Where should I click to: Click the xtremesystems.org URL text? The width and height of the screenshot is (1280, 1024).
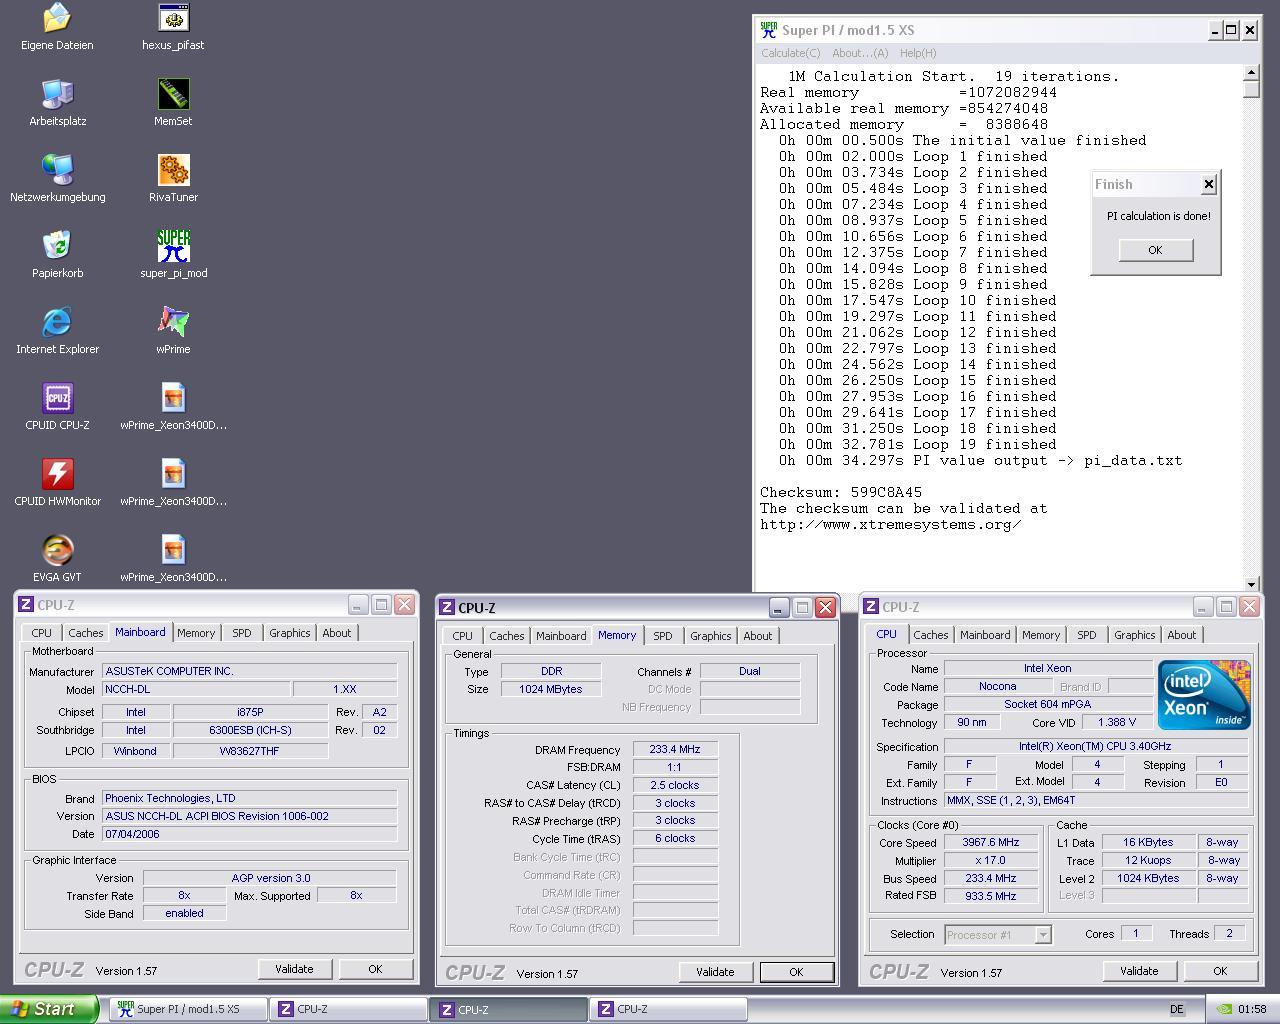891,524
